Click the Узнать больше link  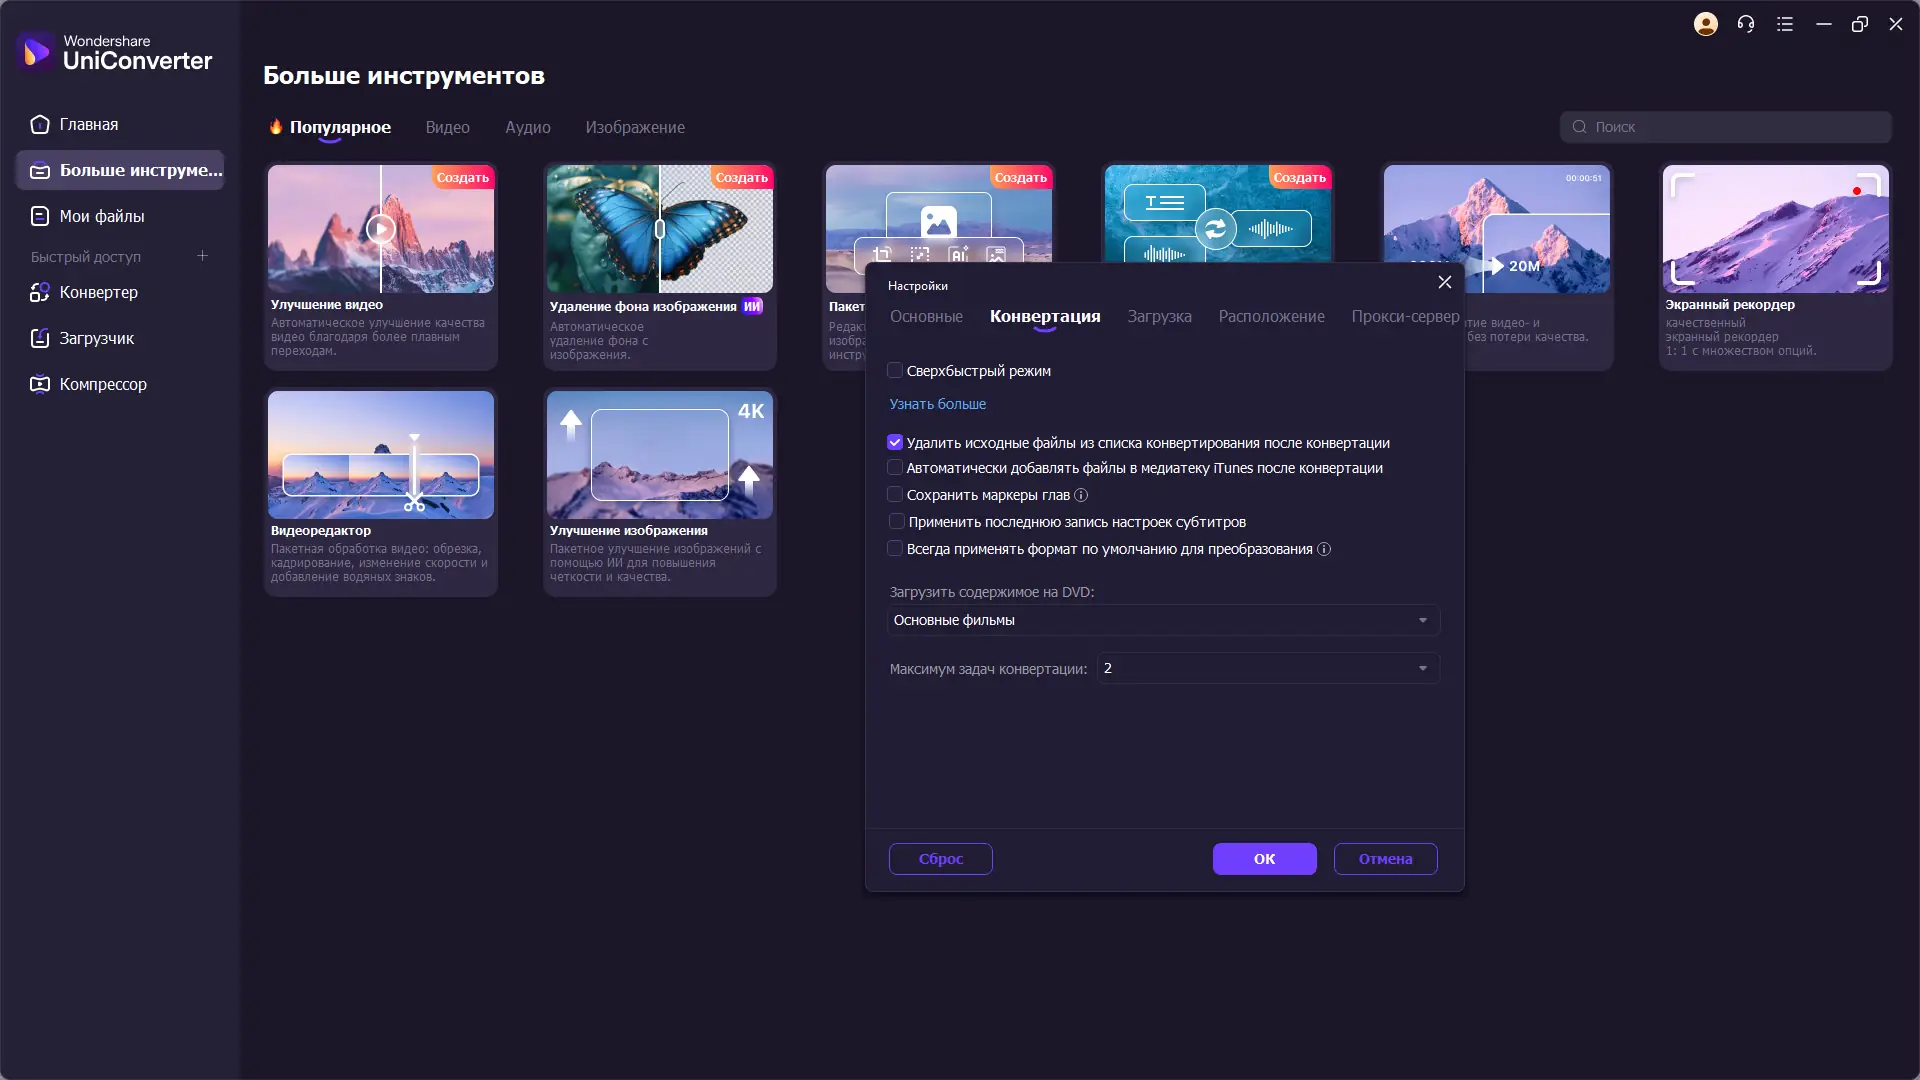(937, 404)
